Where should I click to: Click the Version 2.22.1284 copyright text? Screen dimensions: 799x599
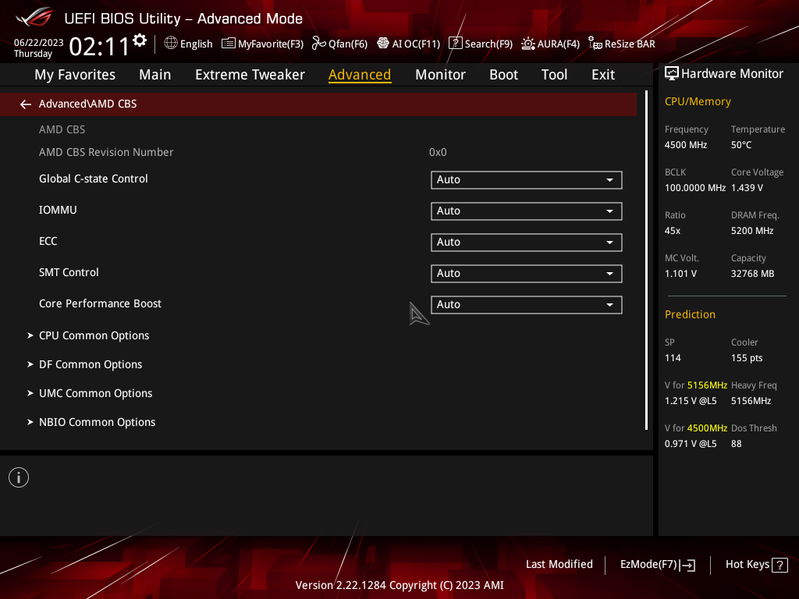(x=400, y=585)
